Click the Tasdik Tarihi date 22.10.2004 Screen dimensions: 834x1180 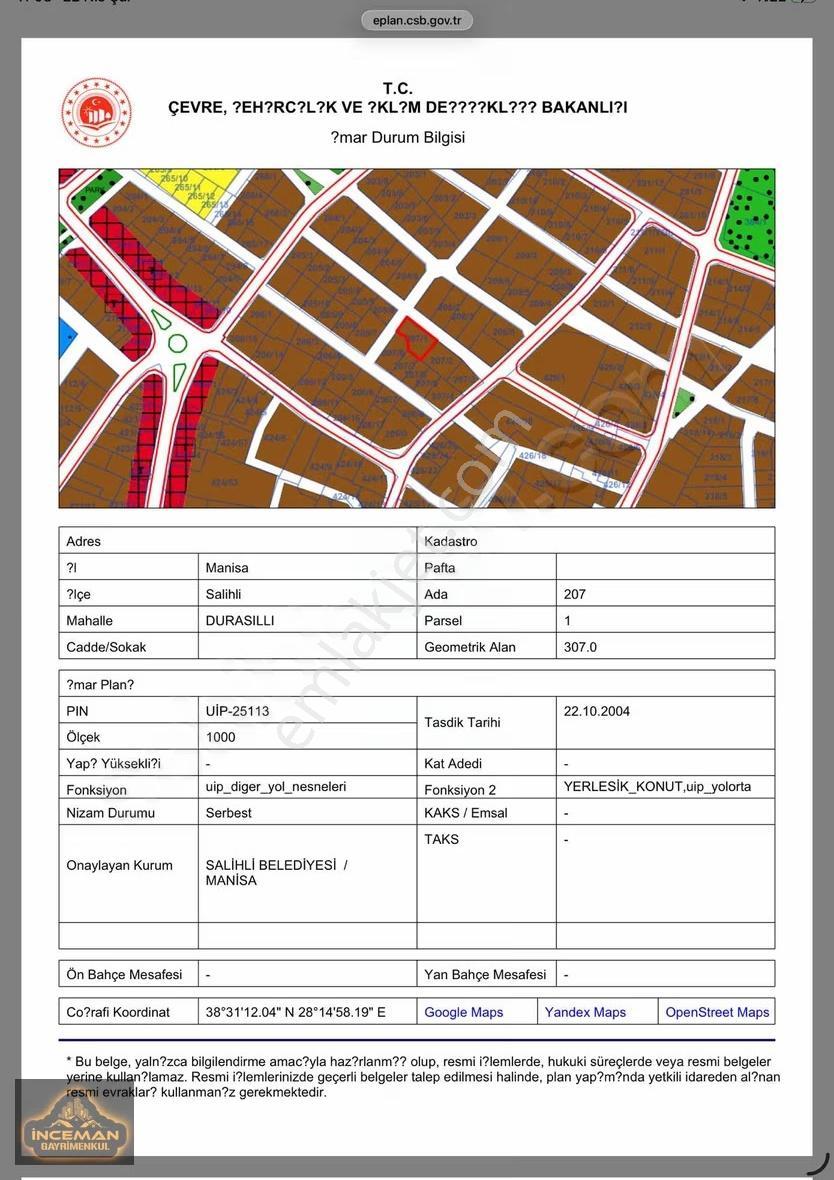(x=597, y=711)
